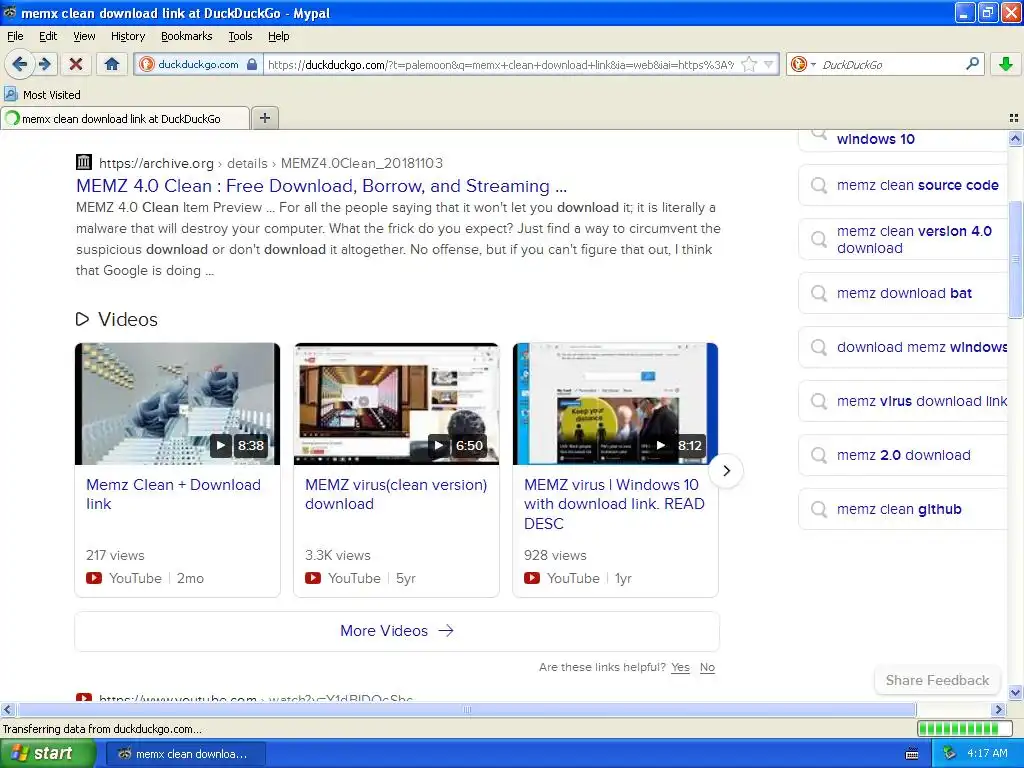Click the horizontal scrollbar right arrow
1024x768 pixels.
(999, 709)
